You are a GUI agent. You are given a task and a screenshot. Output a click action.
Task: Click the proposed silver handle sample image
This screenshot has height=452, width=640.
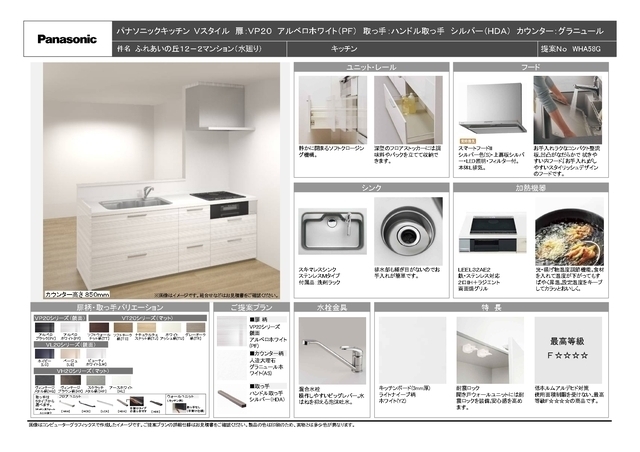(232, 399)
